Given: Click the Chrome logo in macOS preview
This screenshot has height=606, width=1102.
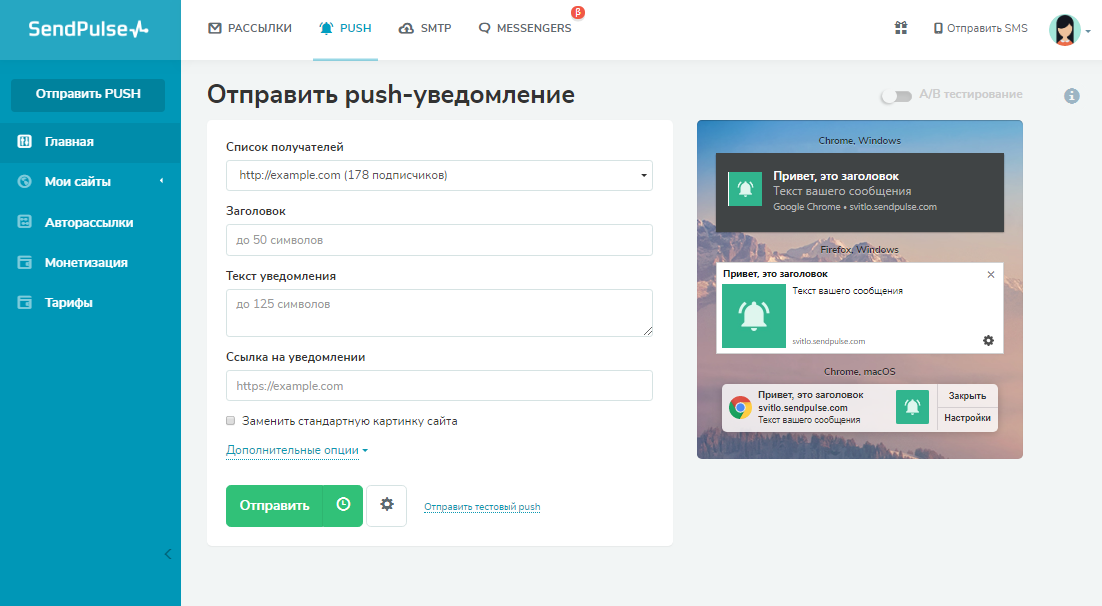Looking at the screenshot, I should click(x=739, y=407).
